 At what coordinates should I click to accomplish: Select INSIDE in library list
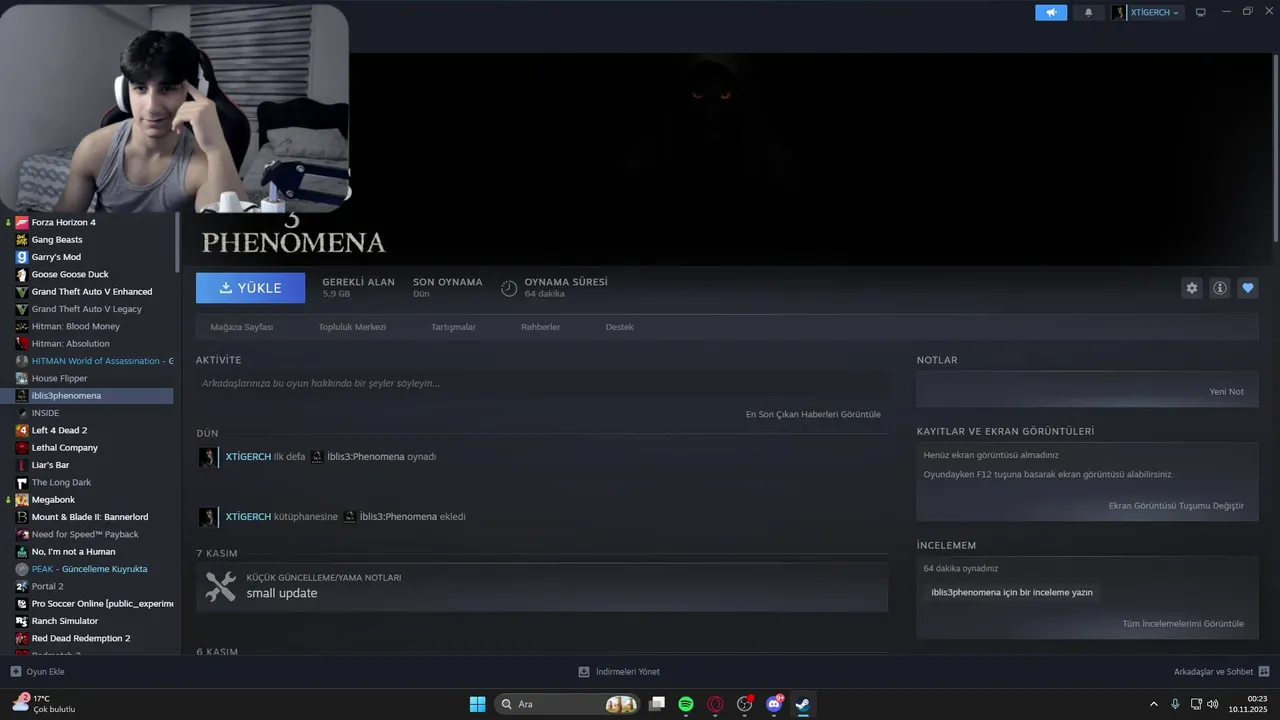[x=45, y=413]
